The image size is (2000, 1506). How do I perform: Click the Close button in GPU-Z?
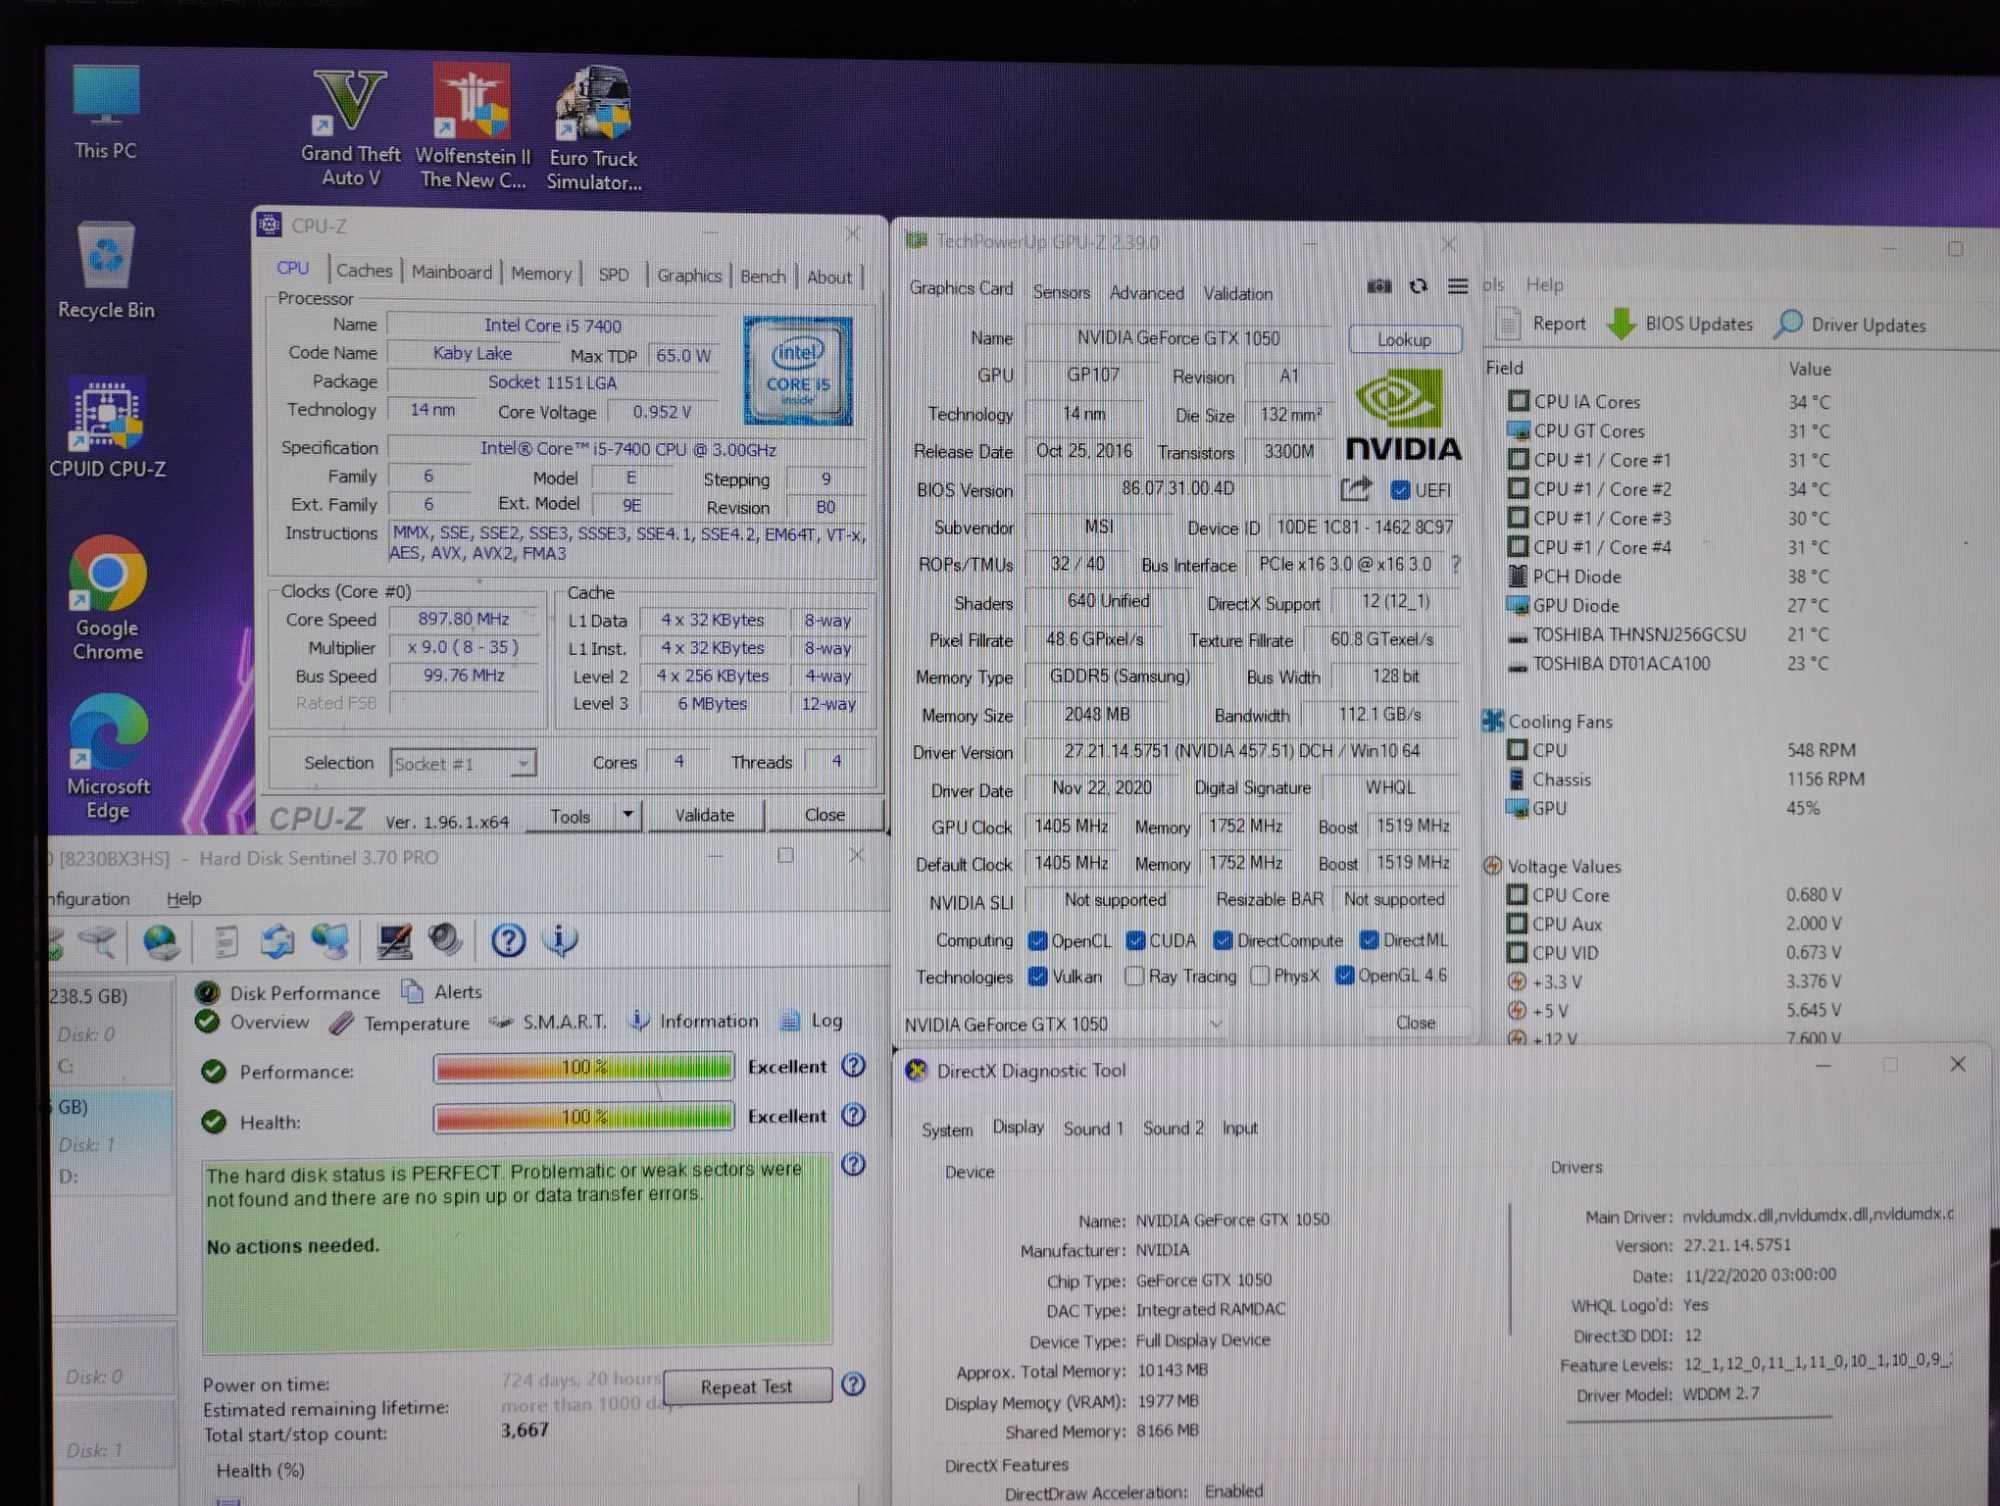(x=1415, y=1023)
